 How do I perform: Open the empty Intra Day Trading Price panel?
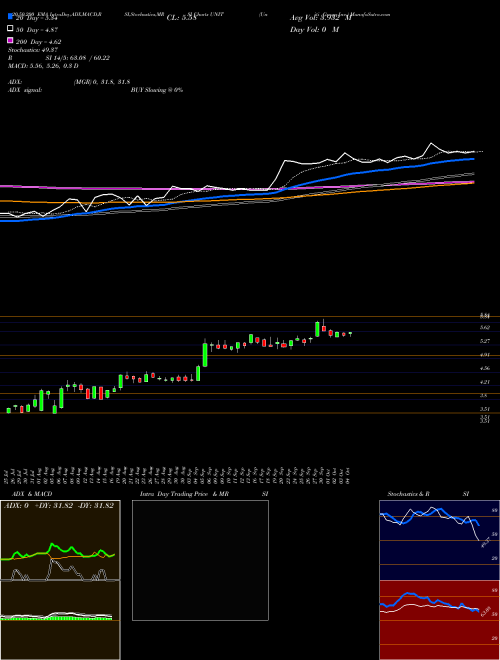(200, 560)
